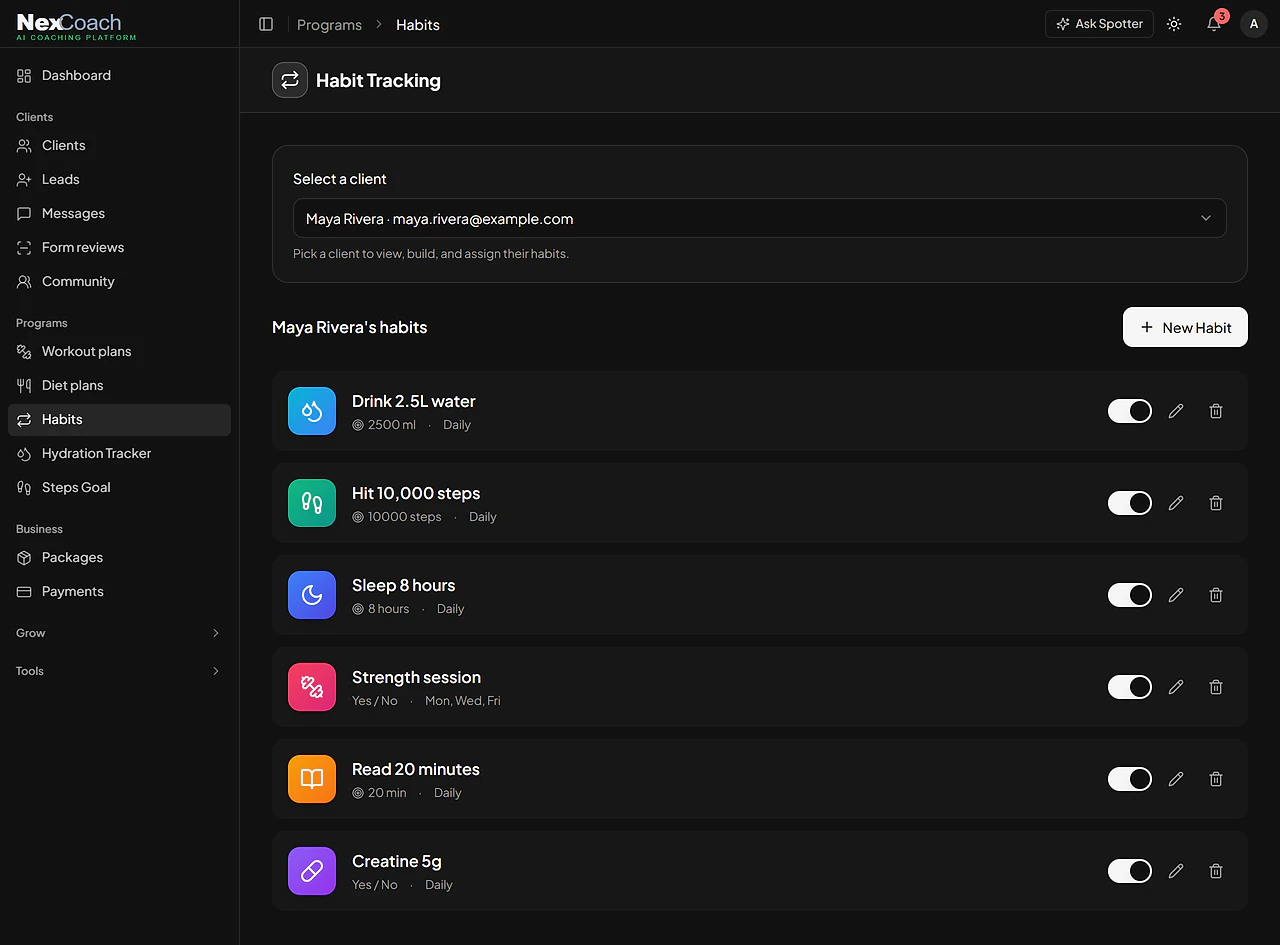
Task: Expand the Grow sidebar section
Action: (x=119, y=633)
